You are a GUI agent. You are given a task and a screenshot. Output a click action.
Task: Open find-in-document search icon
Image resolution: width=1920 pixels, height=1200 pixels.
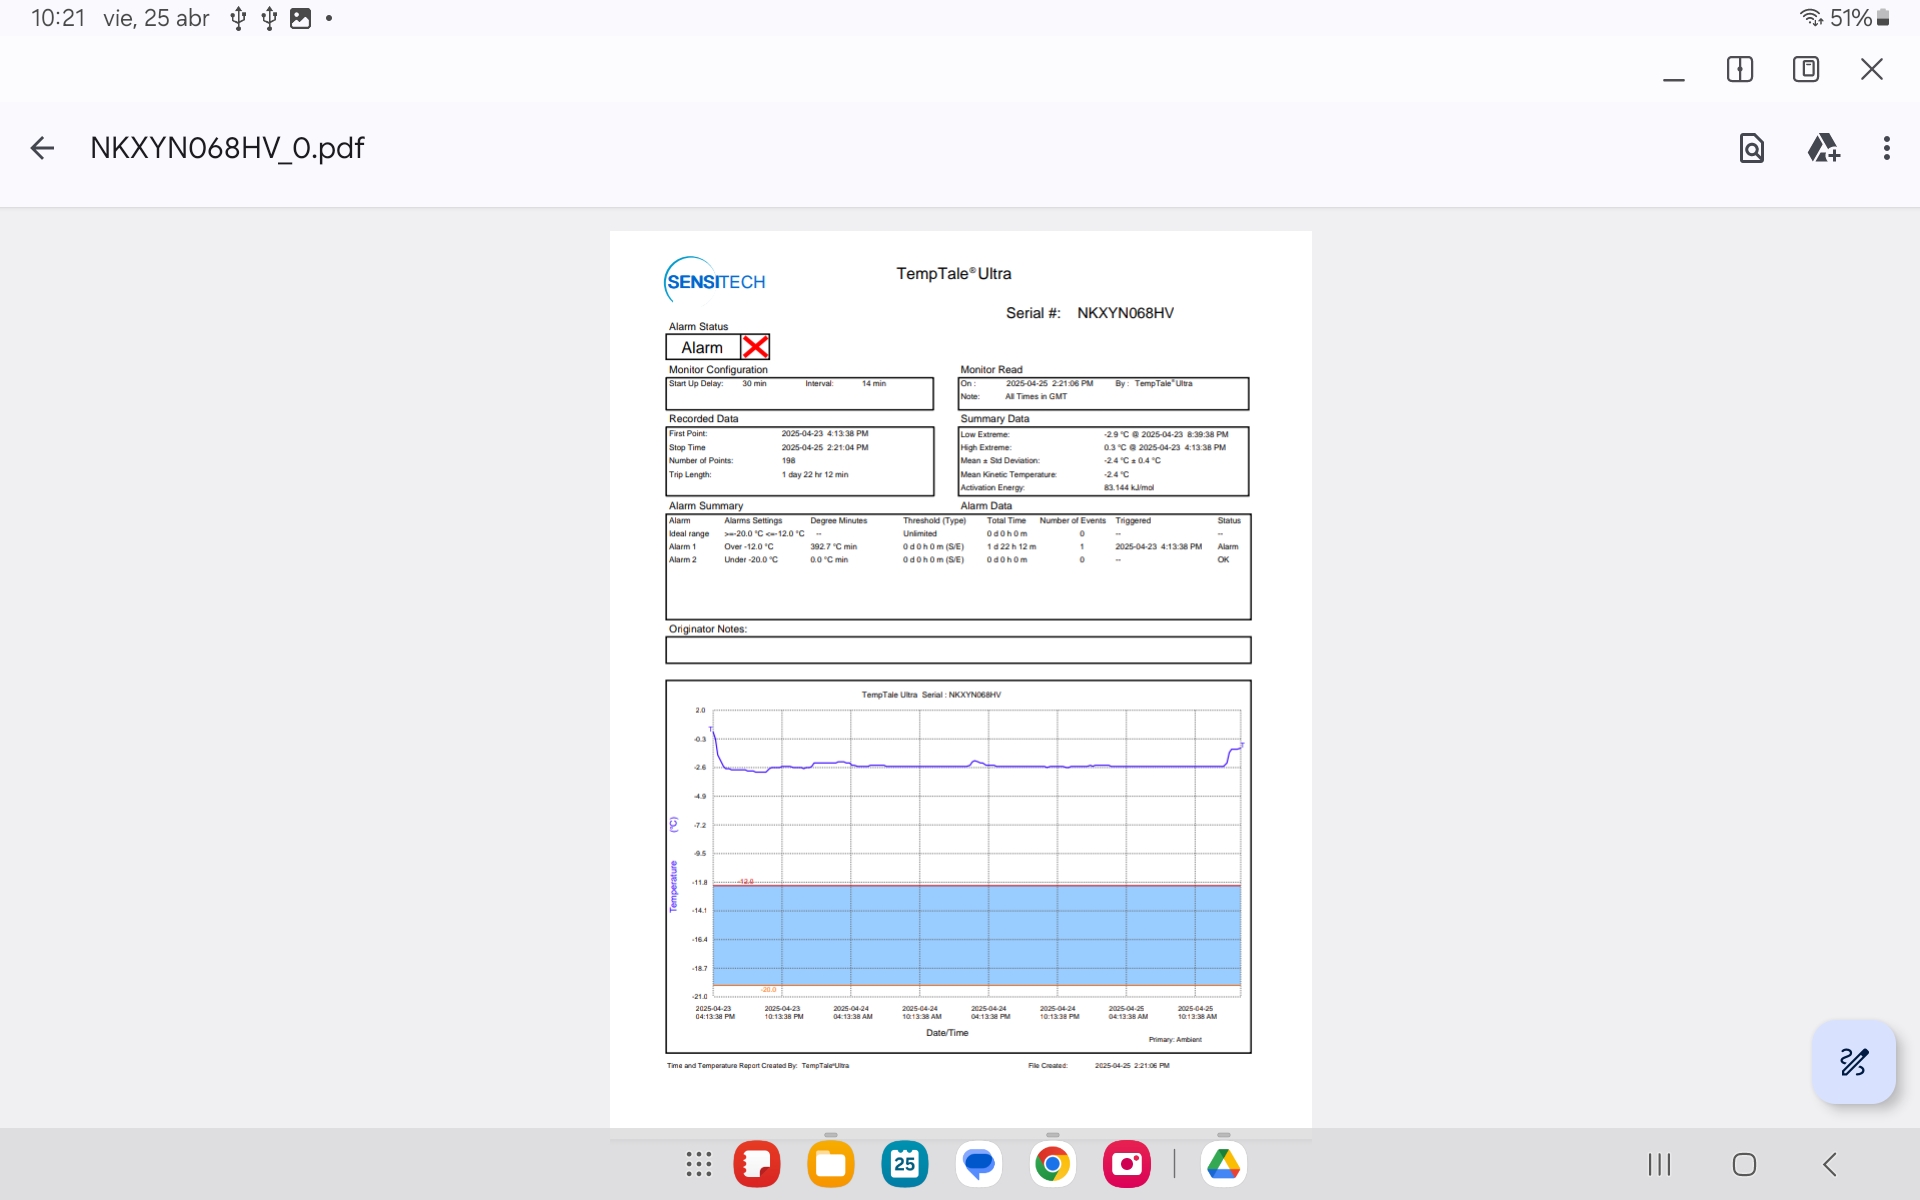pos(1752,148)
